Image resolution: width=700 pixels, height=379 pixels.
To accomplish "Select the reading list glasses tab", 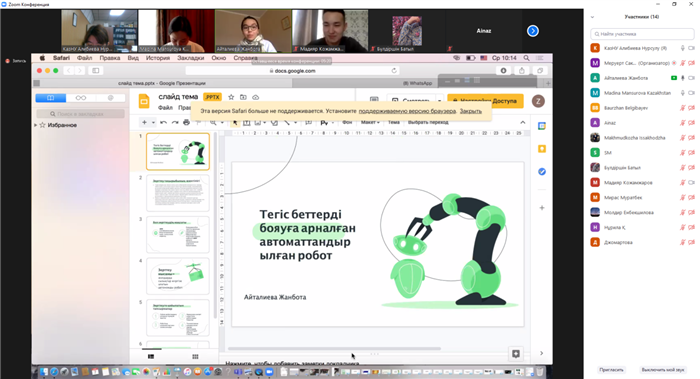I will tap(81, 98).
